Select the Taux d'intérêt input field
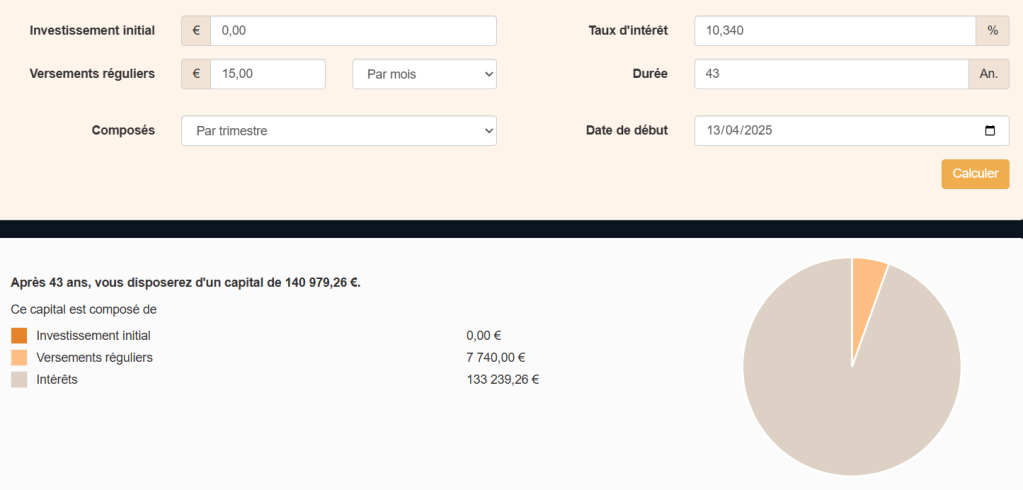The image size is (1023, 490). (834, 31)
